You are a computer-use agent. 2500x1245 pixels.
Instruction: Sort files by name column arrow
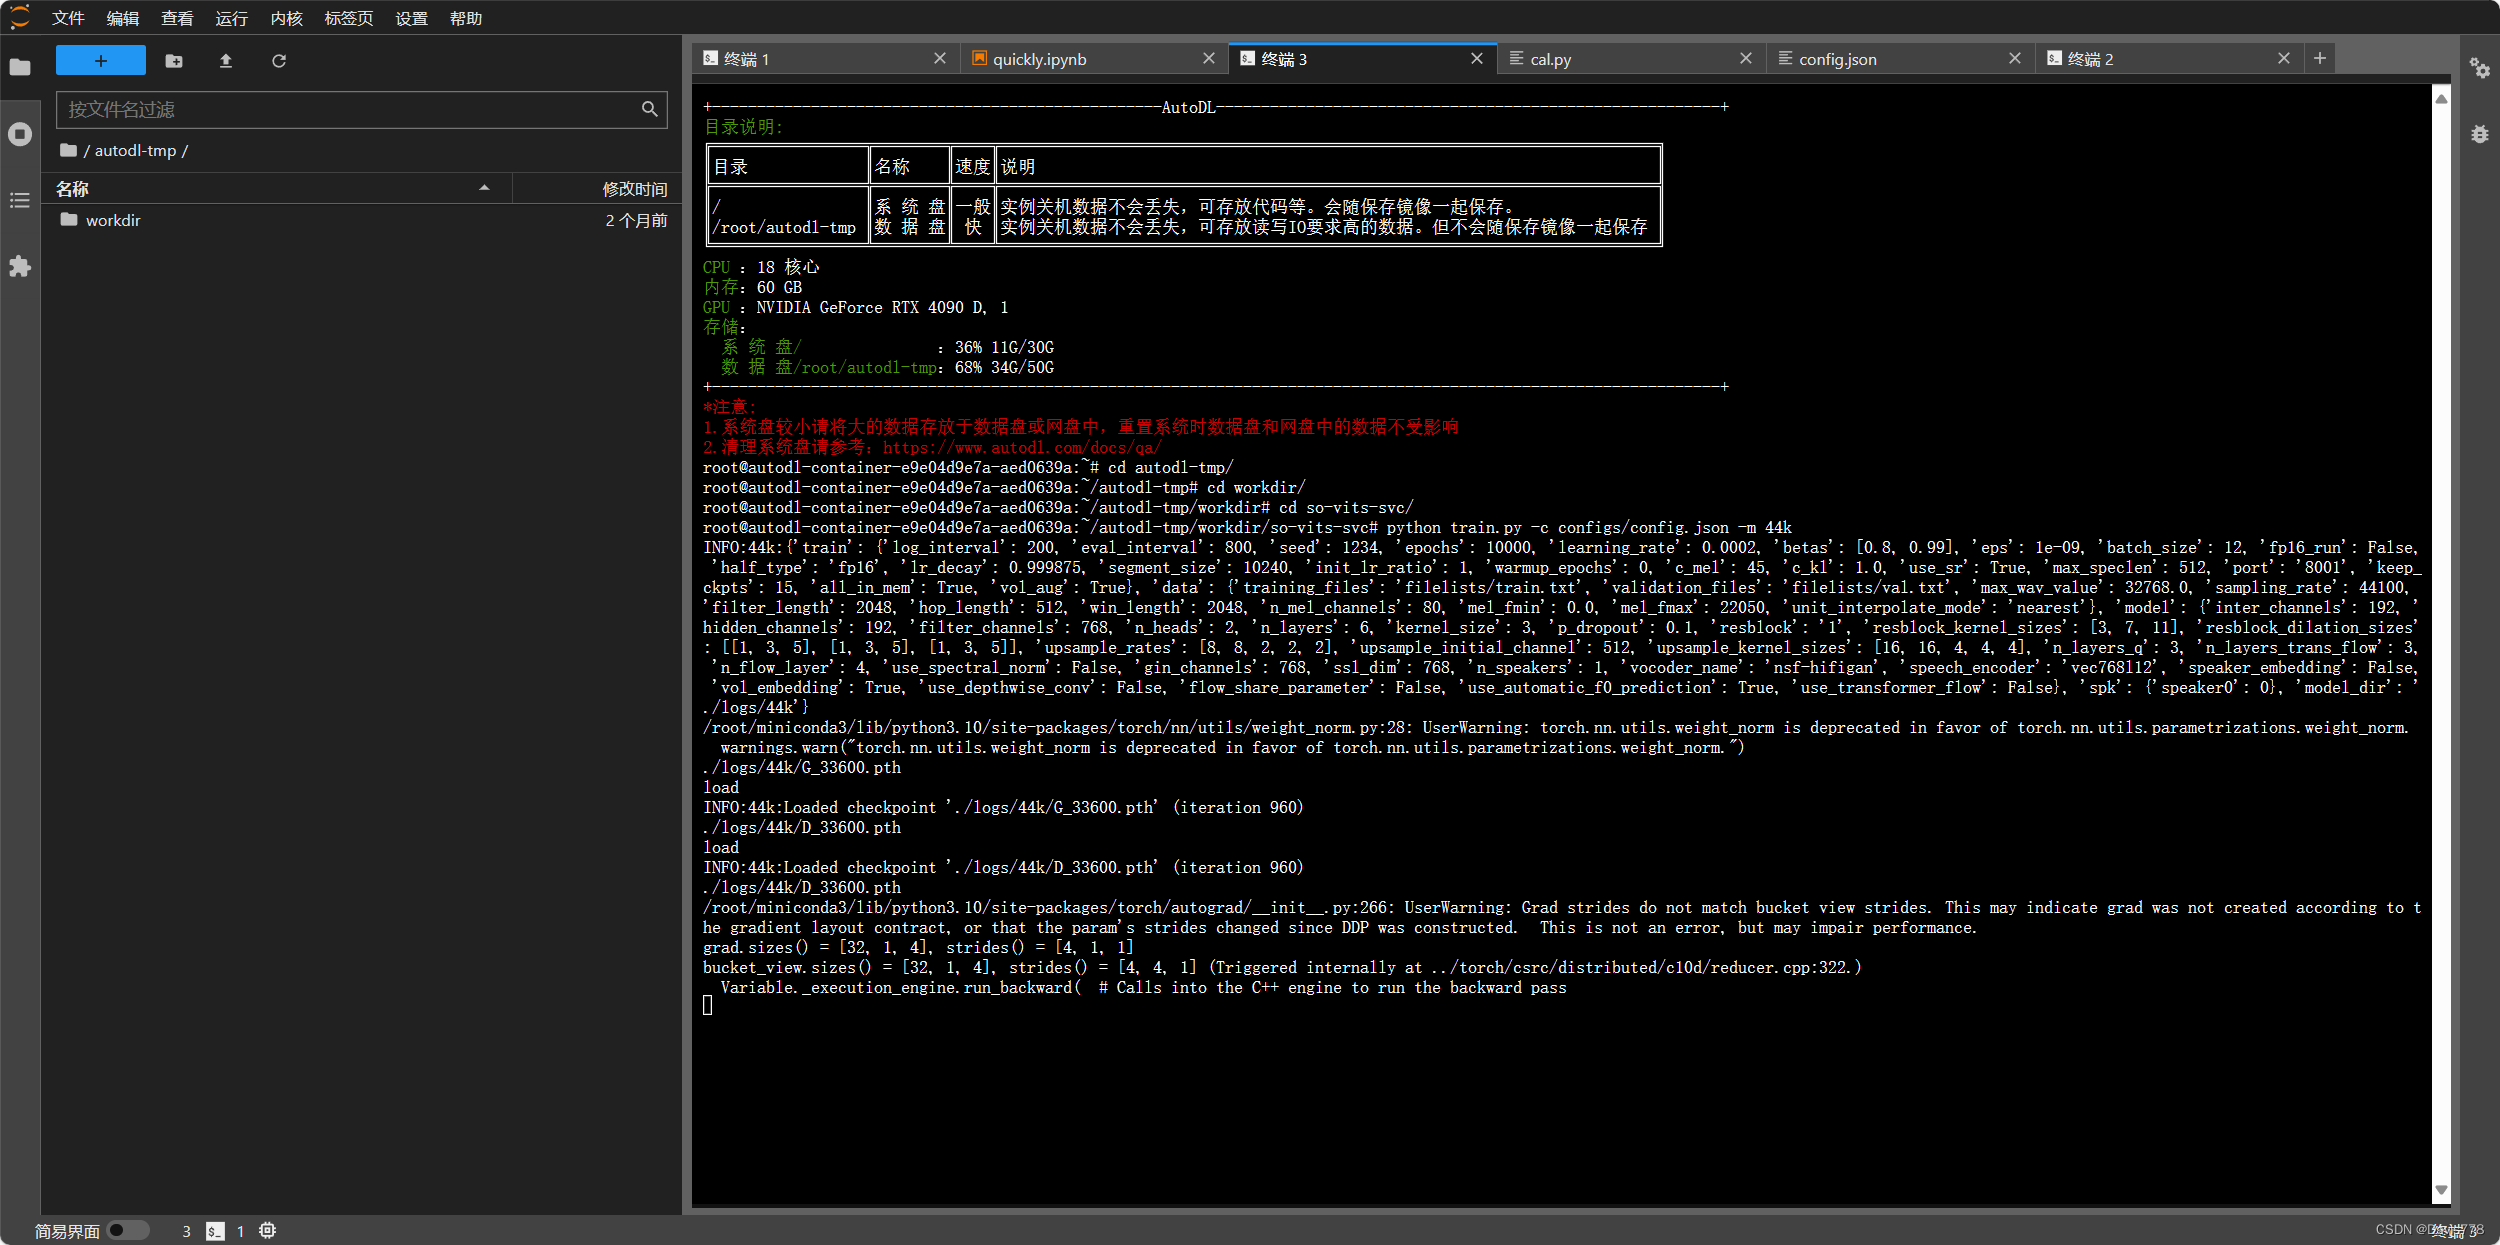pyautogui.click(x=484, y=188)
